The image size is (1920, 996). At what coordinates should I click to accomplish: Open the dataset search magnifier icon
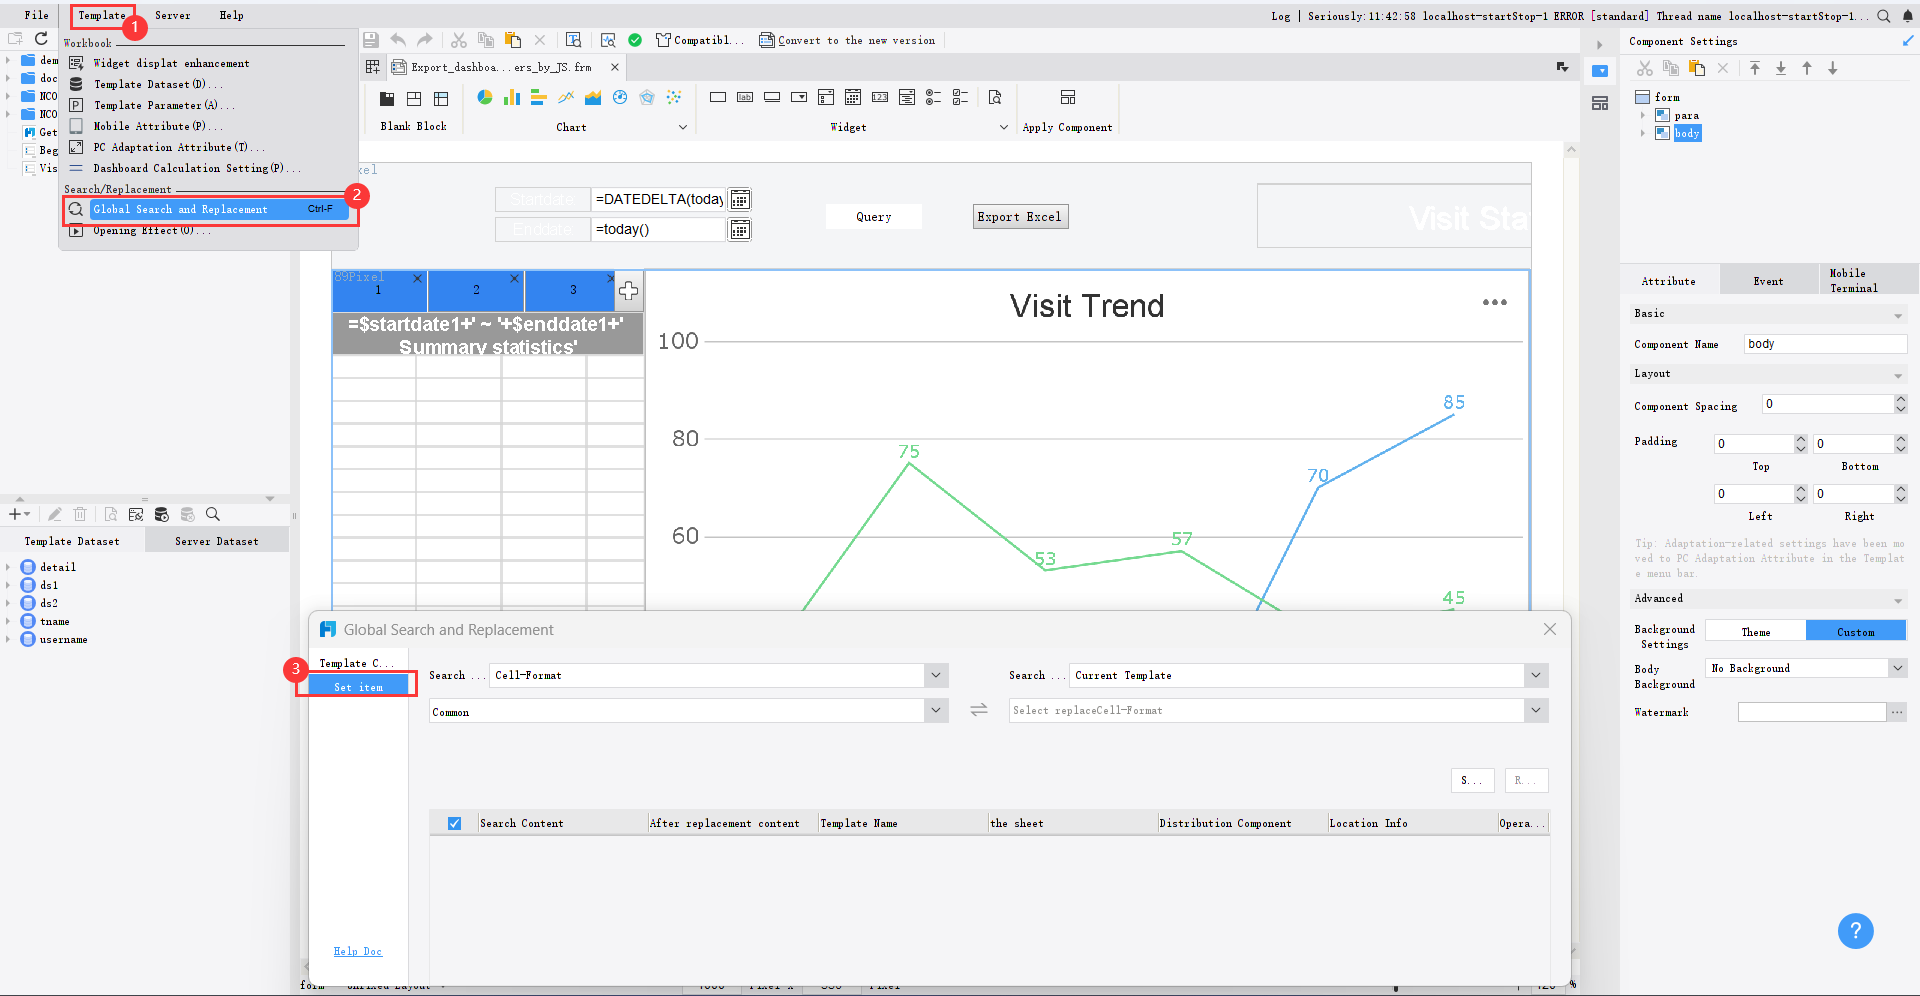click(x=213, y=514)
